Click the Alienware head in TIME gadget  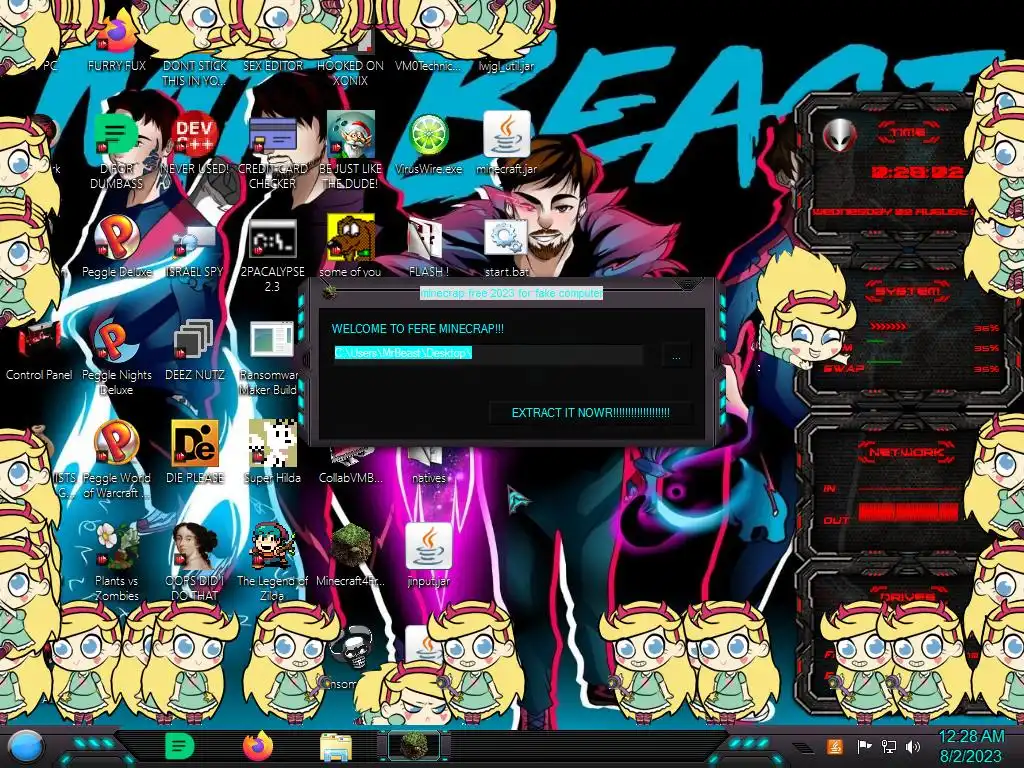pyautogui.click(x=839, y=136)
